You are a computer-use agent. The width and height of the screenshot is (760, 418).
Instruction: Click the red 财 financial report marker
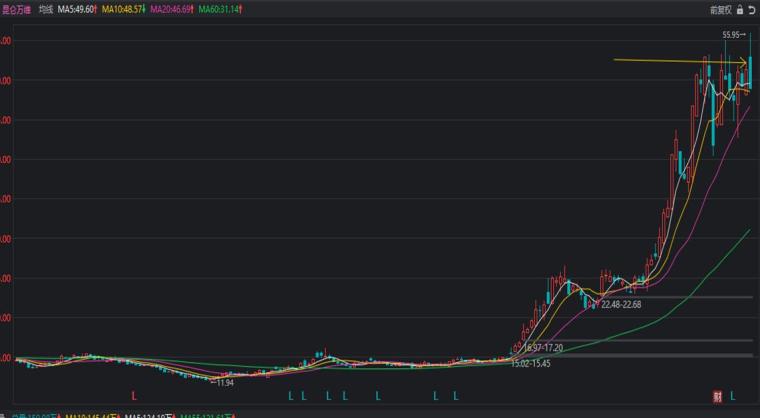pos(717,396)
